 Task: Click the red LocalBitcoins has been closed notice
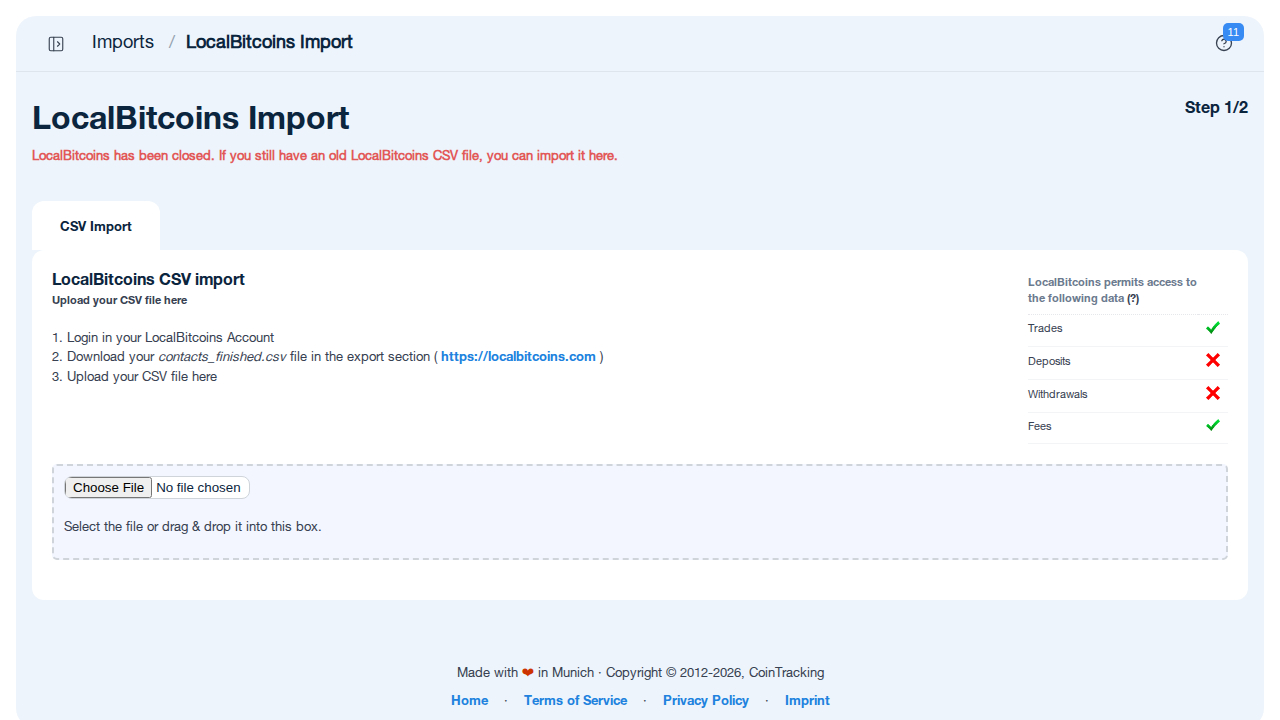325,155
